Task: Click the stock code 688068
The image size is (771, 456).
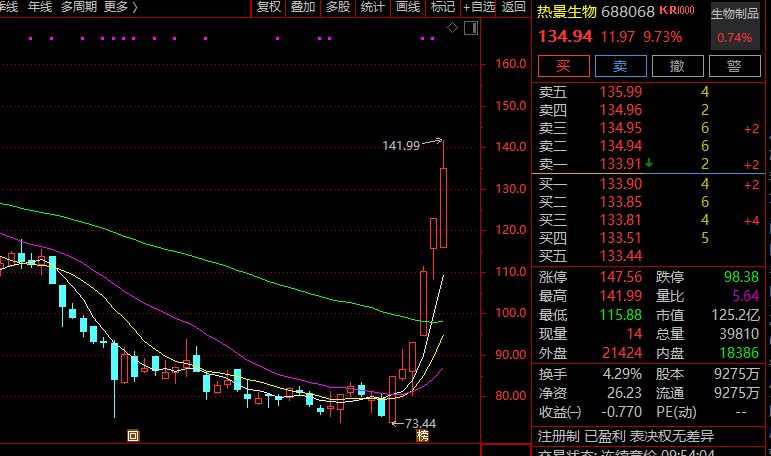Action: 627,11
